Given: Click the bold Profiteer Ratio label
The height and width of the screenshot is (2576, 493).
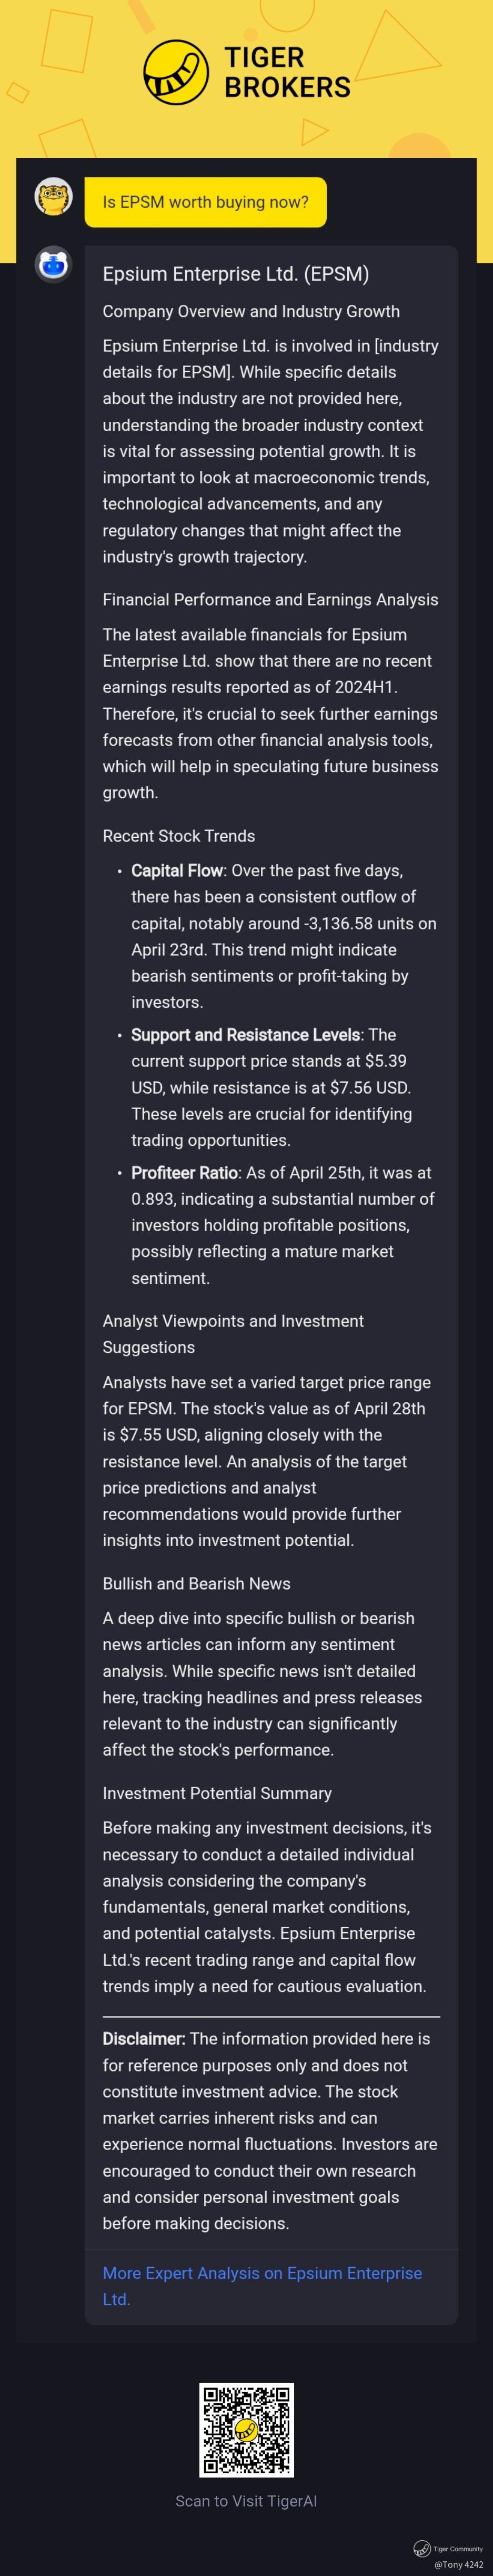Looking at the screenshot, I should click(184, 1173).
